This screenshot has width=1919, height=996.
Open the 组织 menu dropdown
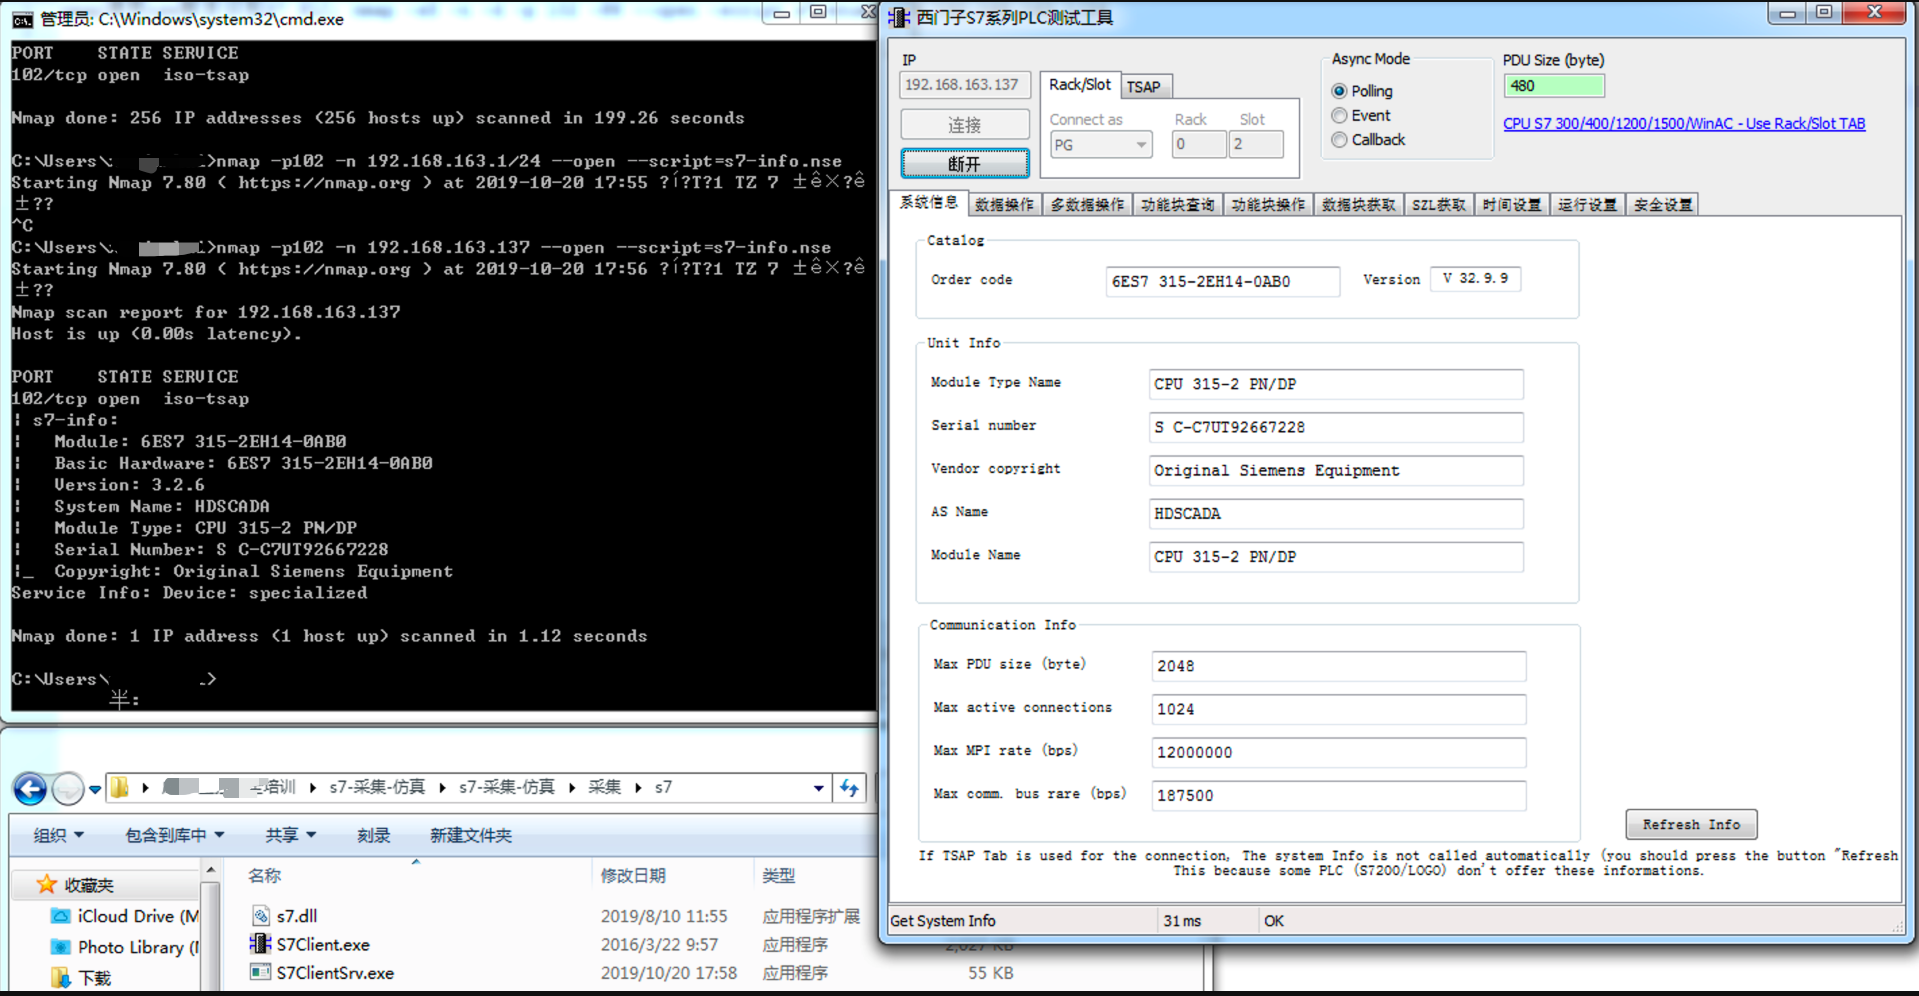tap(58, 835)
